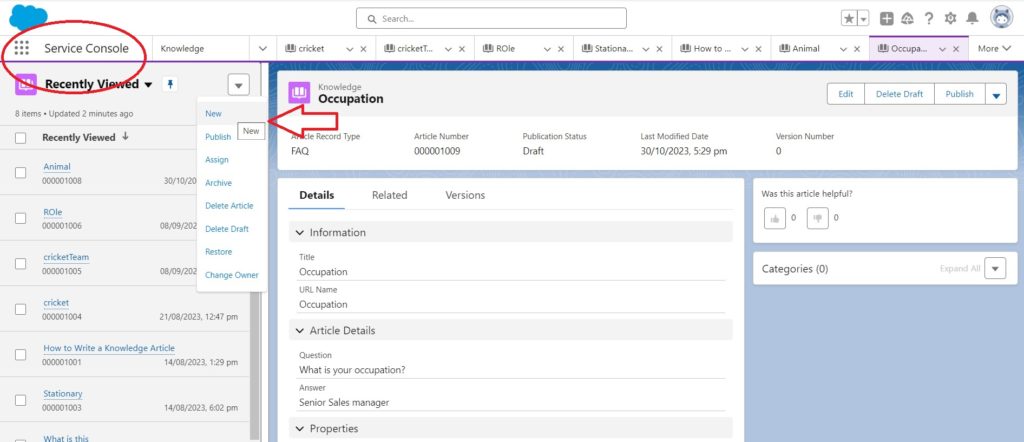Click the Edit button
The width and height of the screenshot is (1024, 442).
coord(846,94)
